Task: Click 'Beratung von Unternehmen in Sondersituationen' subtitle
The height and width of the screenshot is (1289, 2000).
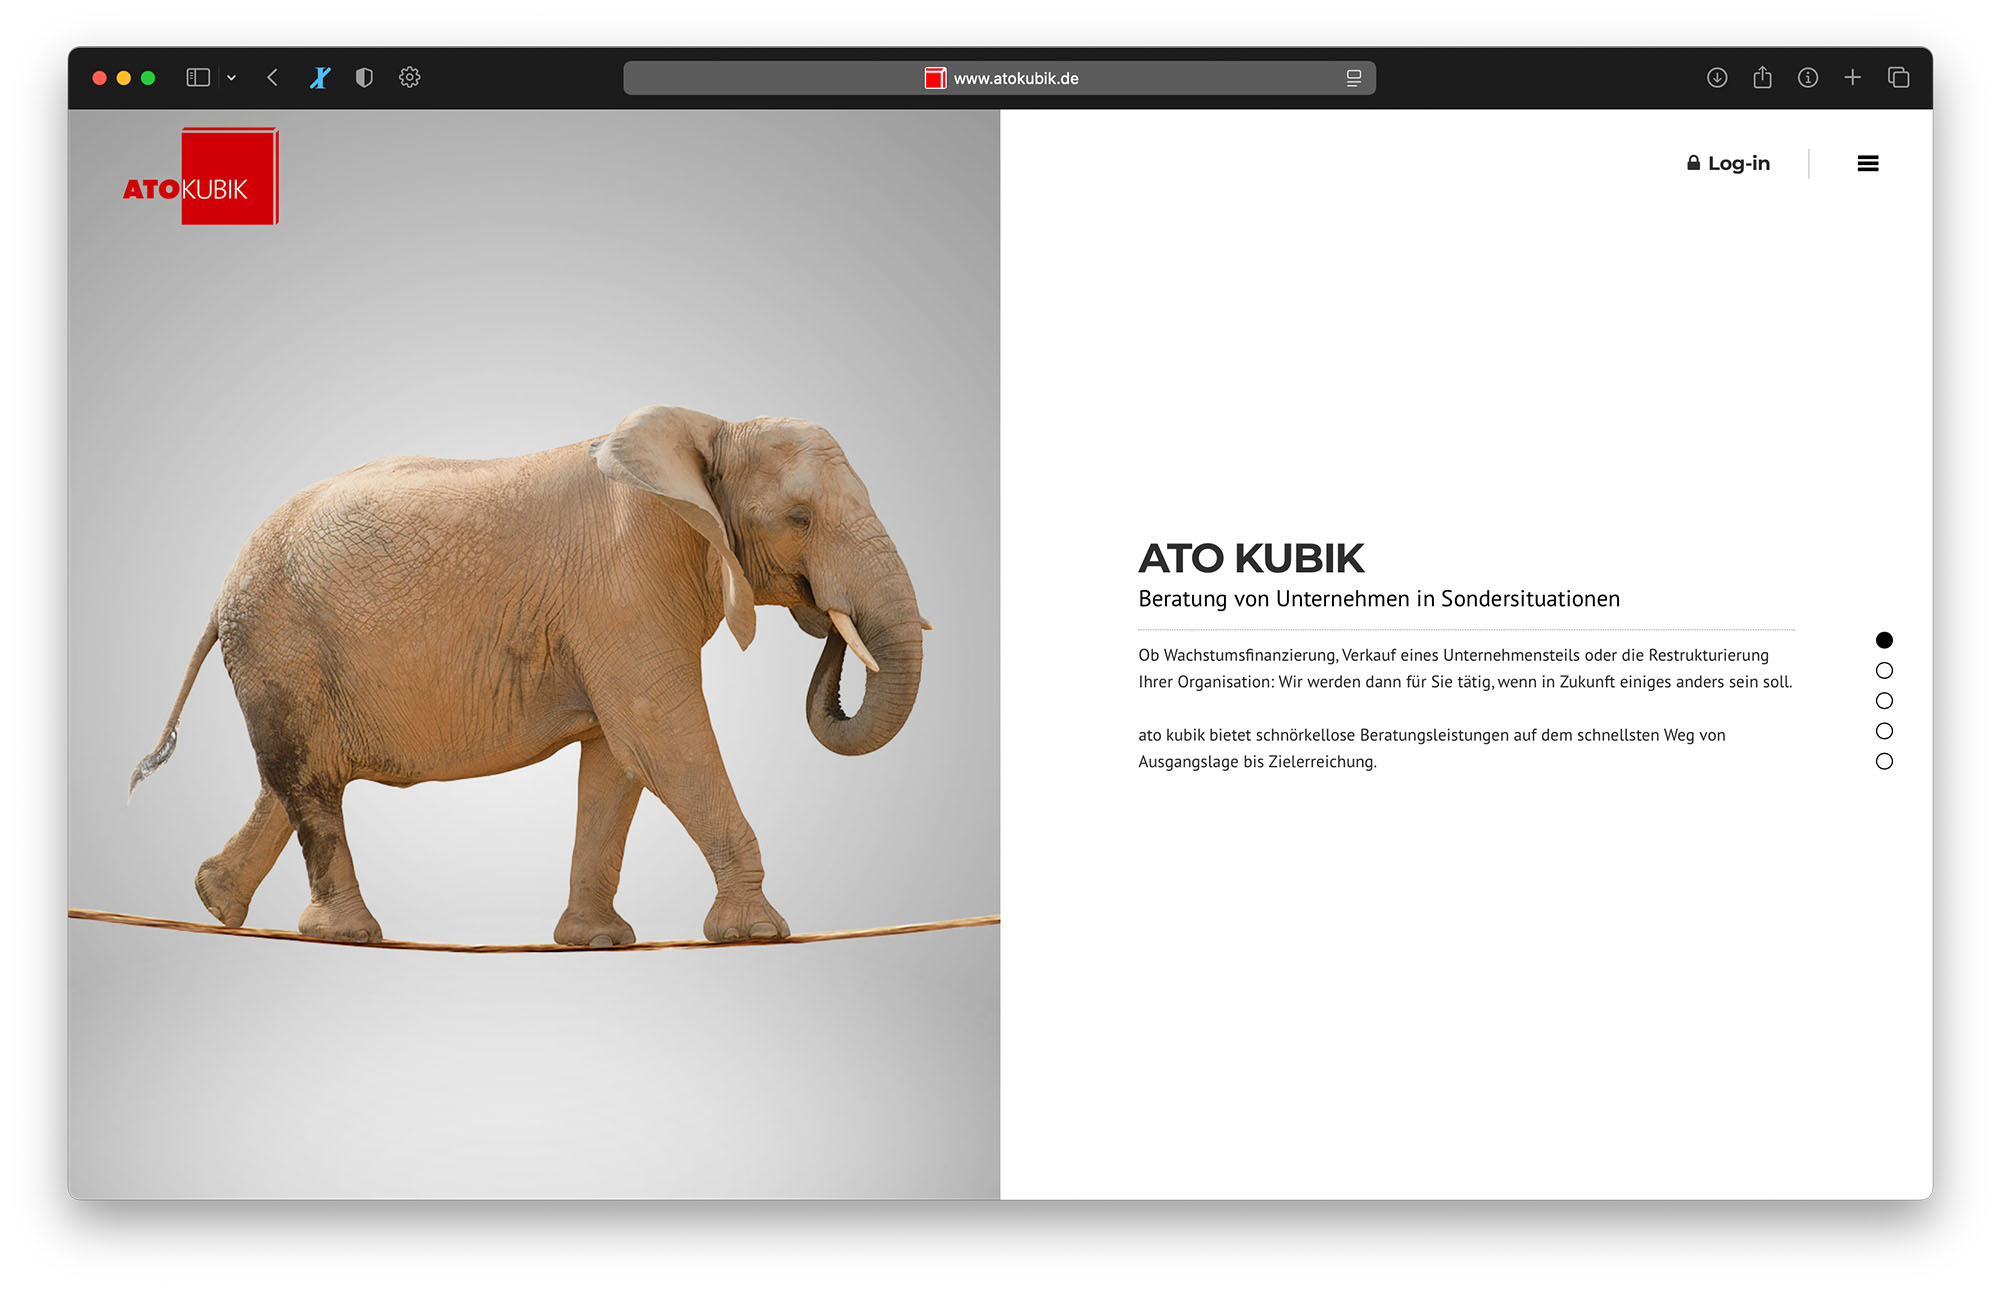Action: click(x=1379, y=599)
